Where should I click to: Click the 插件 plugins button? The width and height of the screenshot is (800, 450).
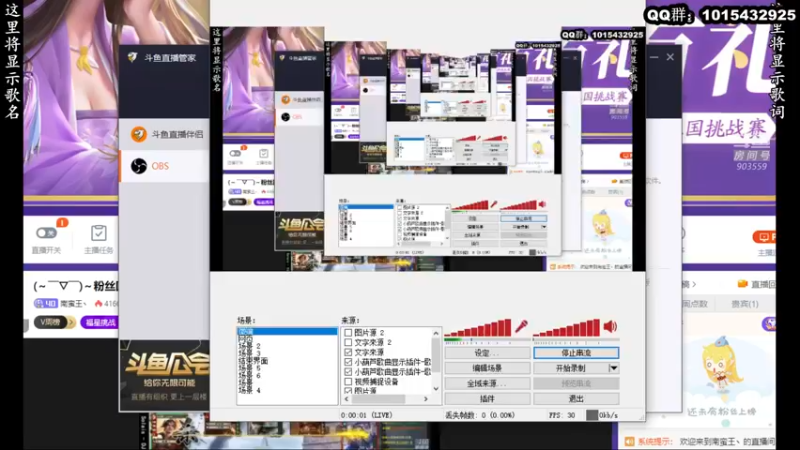click(x=487, y=398)
